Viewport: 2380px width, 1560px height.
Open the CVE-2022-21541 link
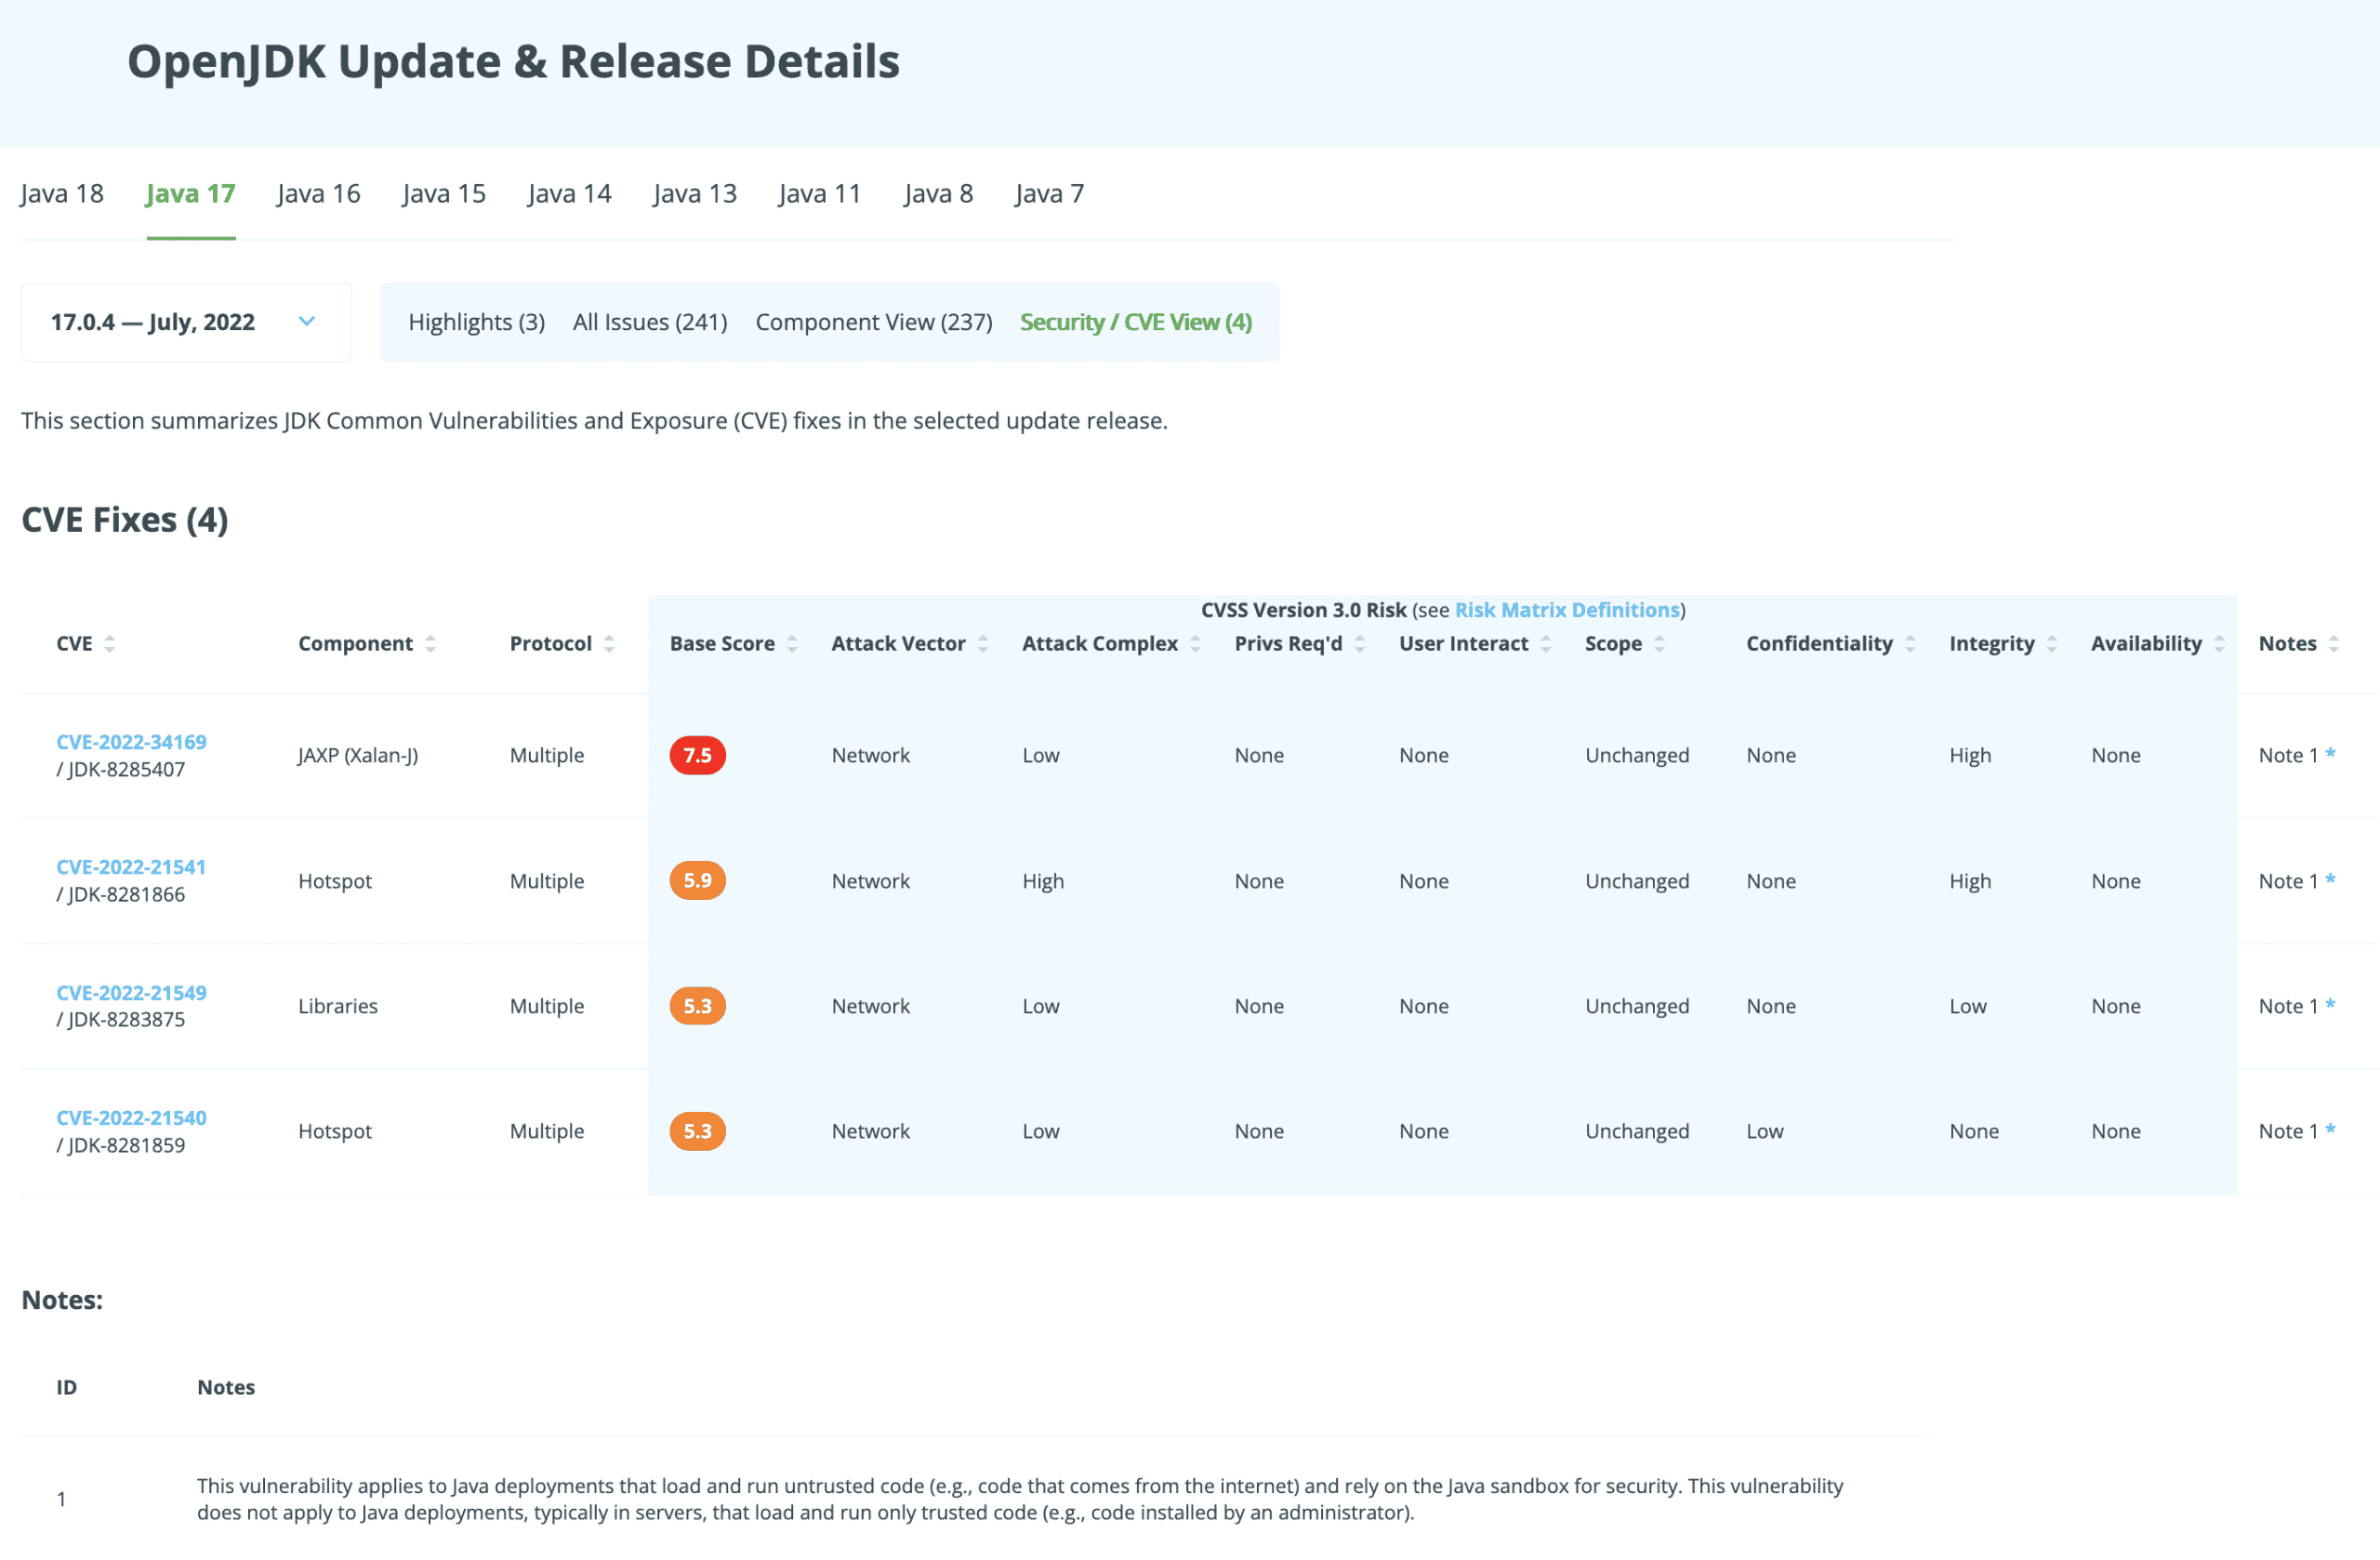[x=131, y=867]
